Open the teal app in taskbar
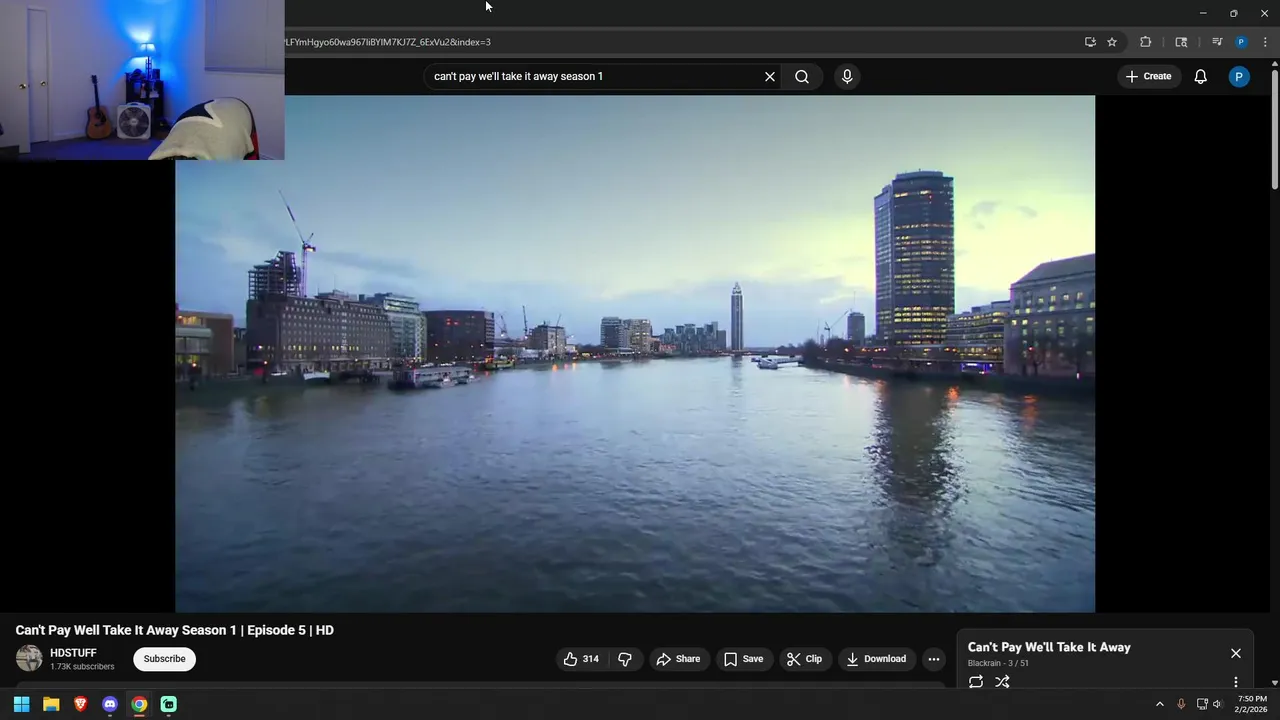1280x720 pixels. pyautogui.click(x=169, y=704)
